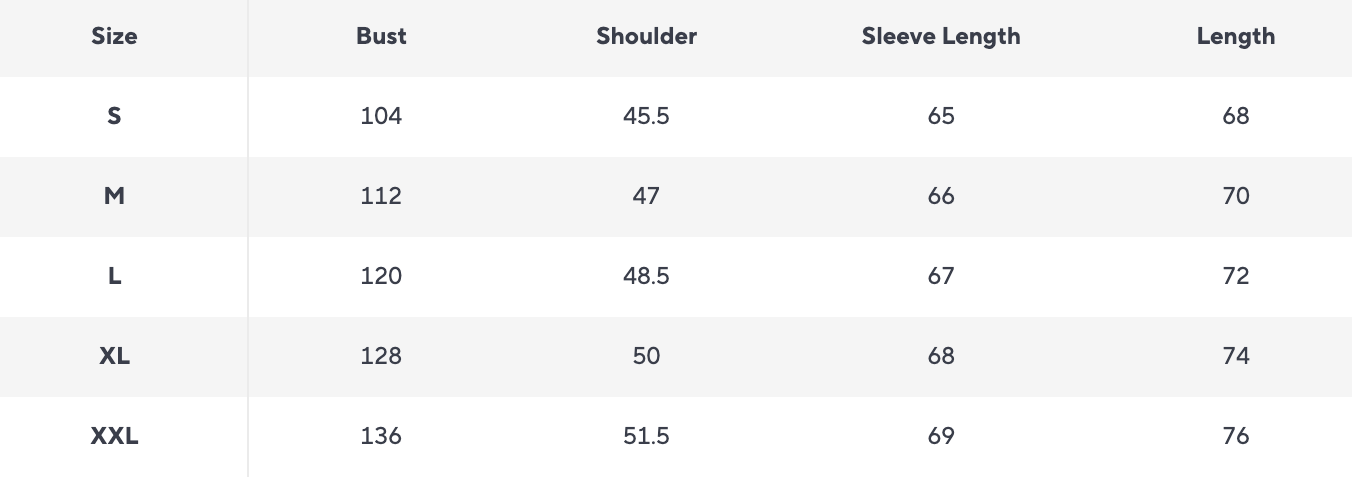Select the M size row label
Screen dimensions: 1352x478
[x=114, y=196]
